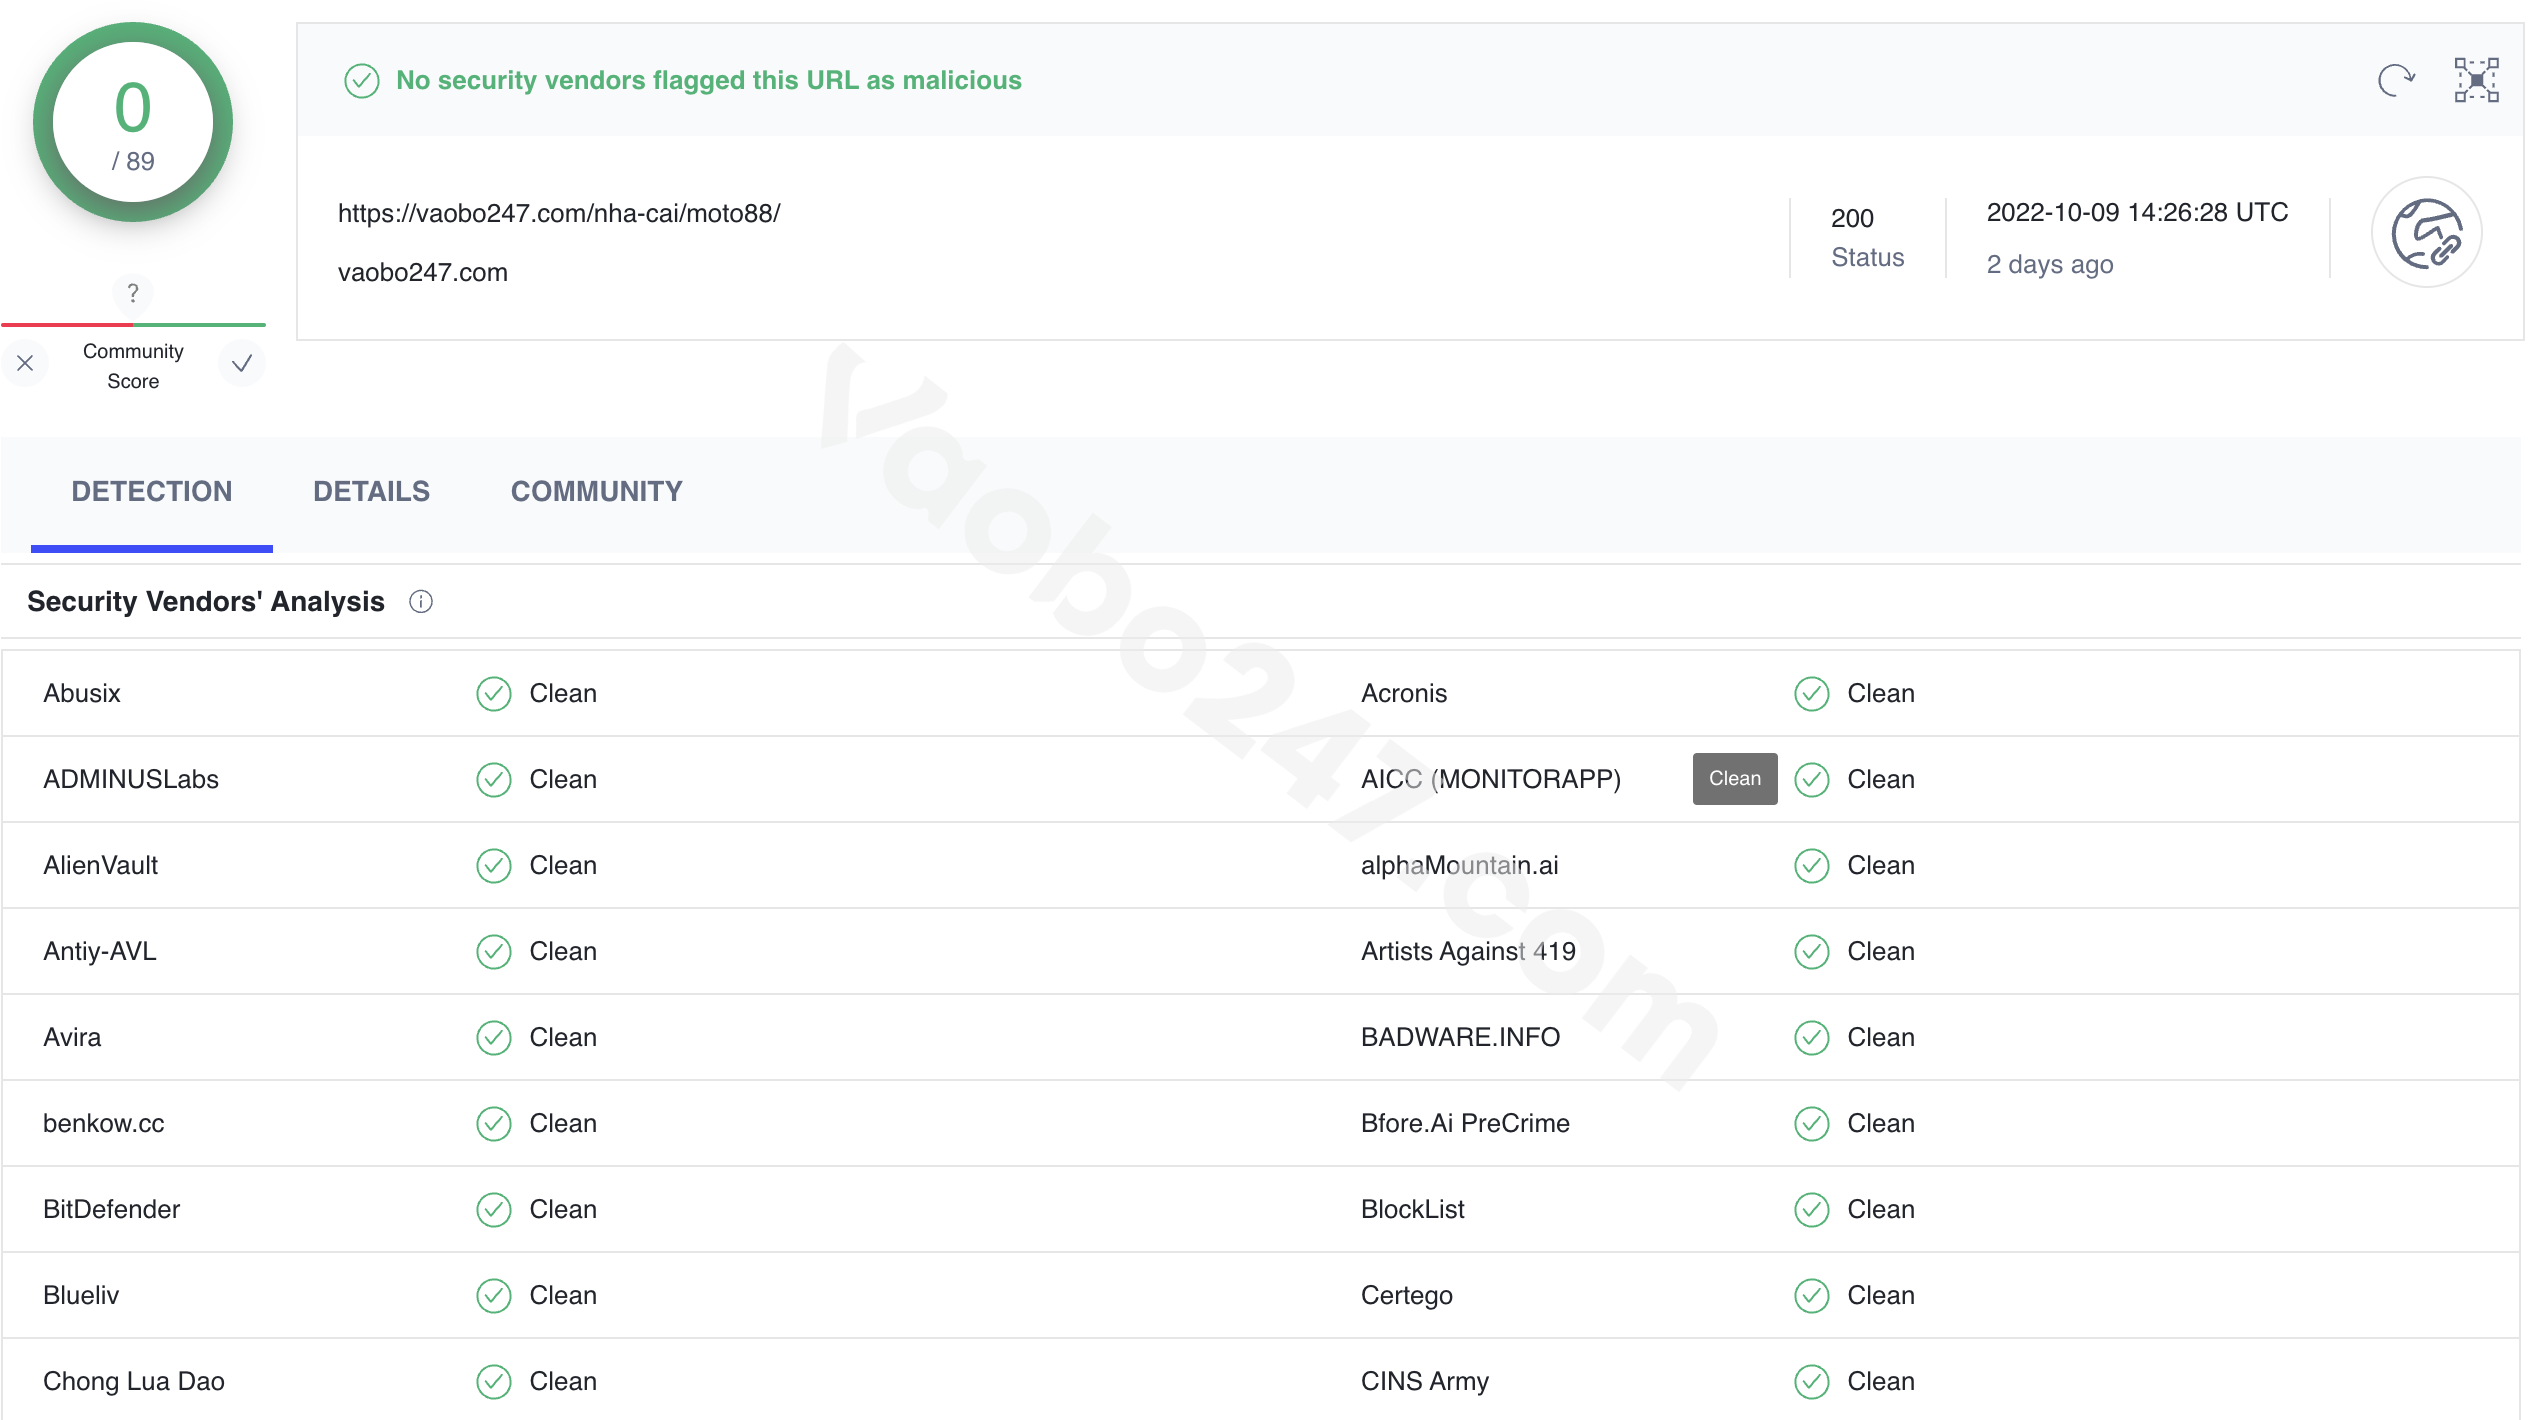This screenshot has width=2530, height=1420.
Task: Click check icon for Antiy-AVL
Action: 493,952
